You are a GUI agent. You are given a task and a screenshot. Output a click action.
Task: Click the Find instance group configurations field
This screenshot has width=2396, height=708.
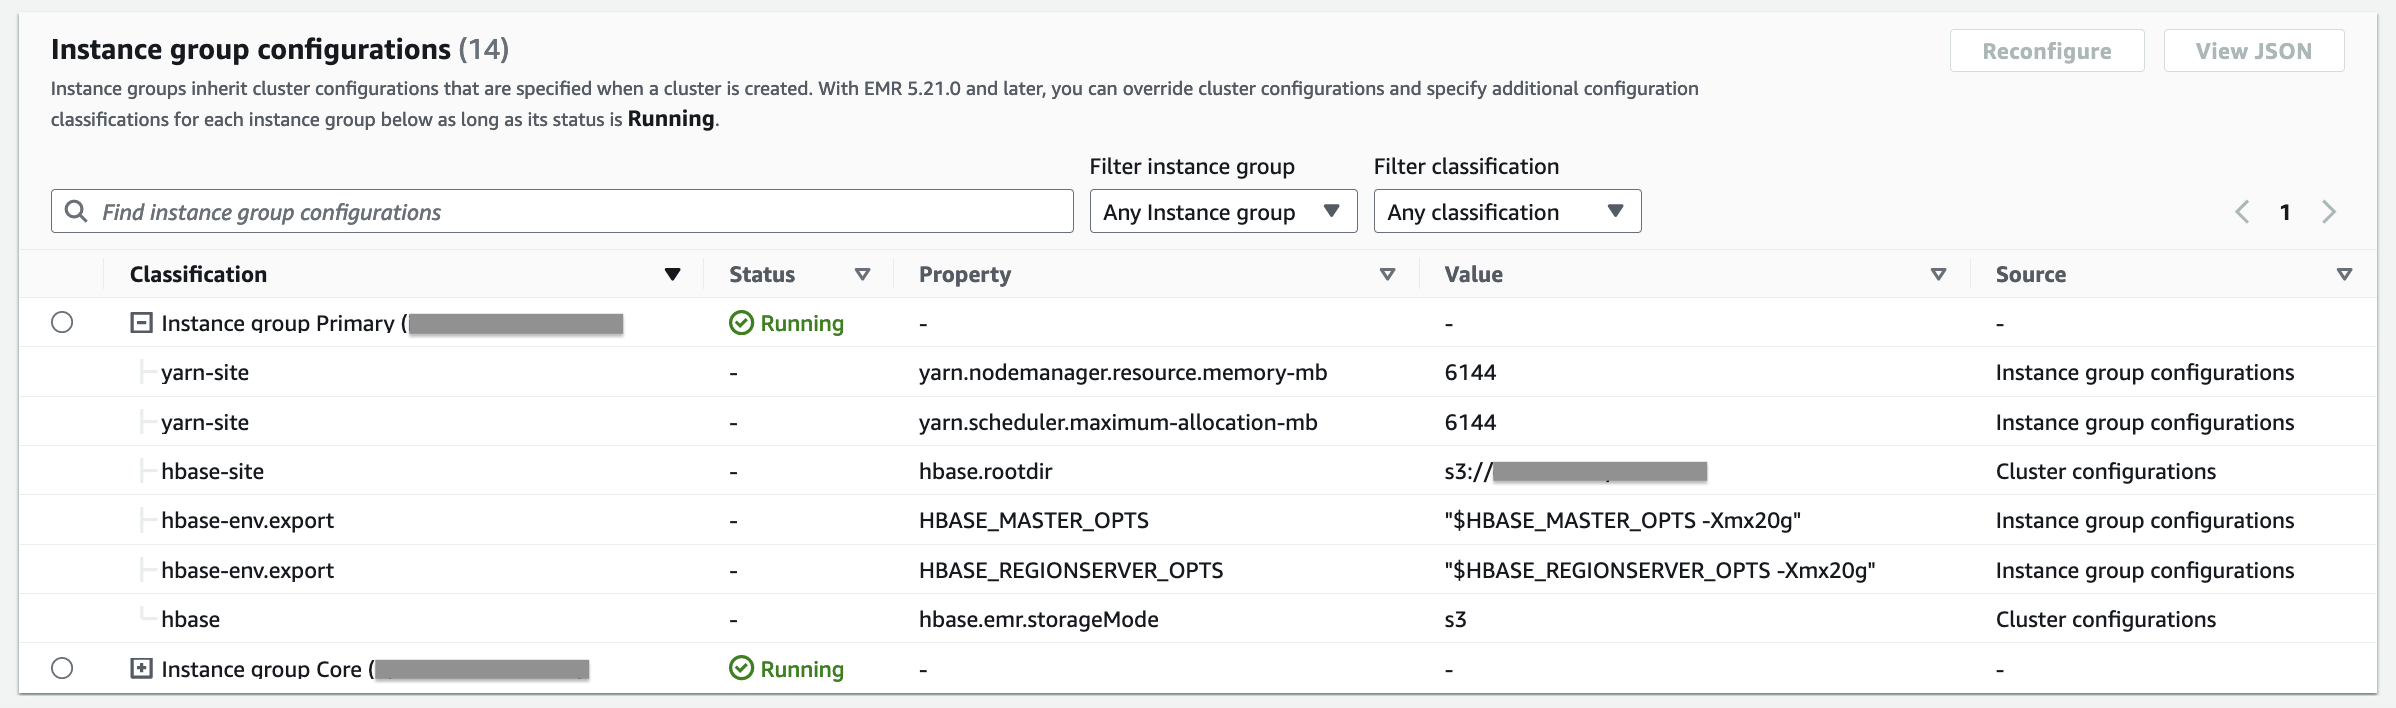[x=562, y=211]
